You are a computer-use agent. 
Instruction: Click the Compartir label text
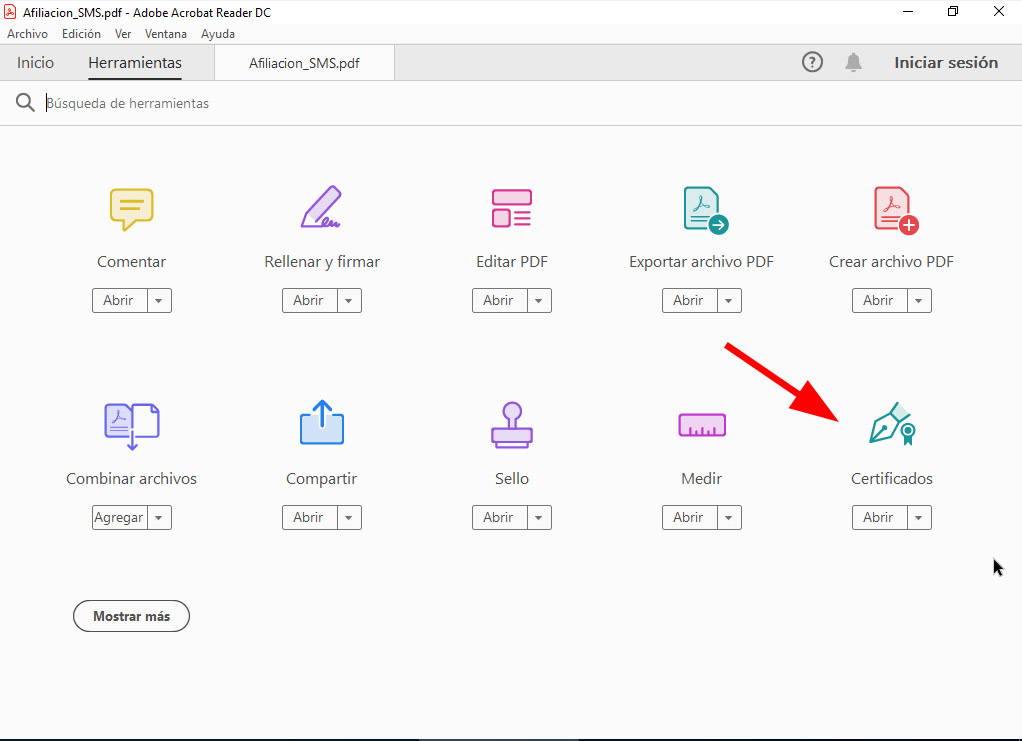pos(321,478)
